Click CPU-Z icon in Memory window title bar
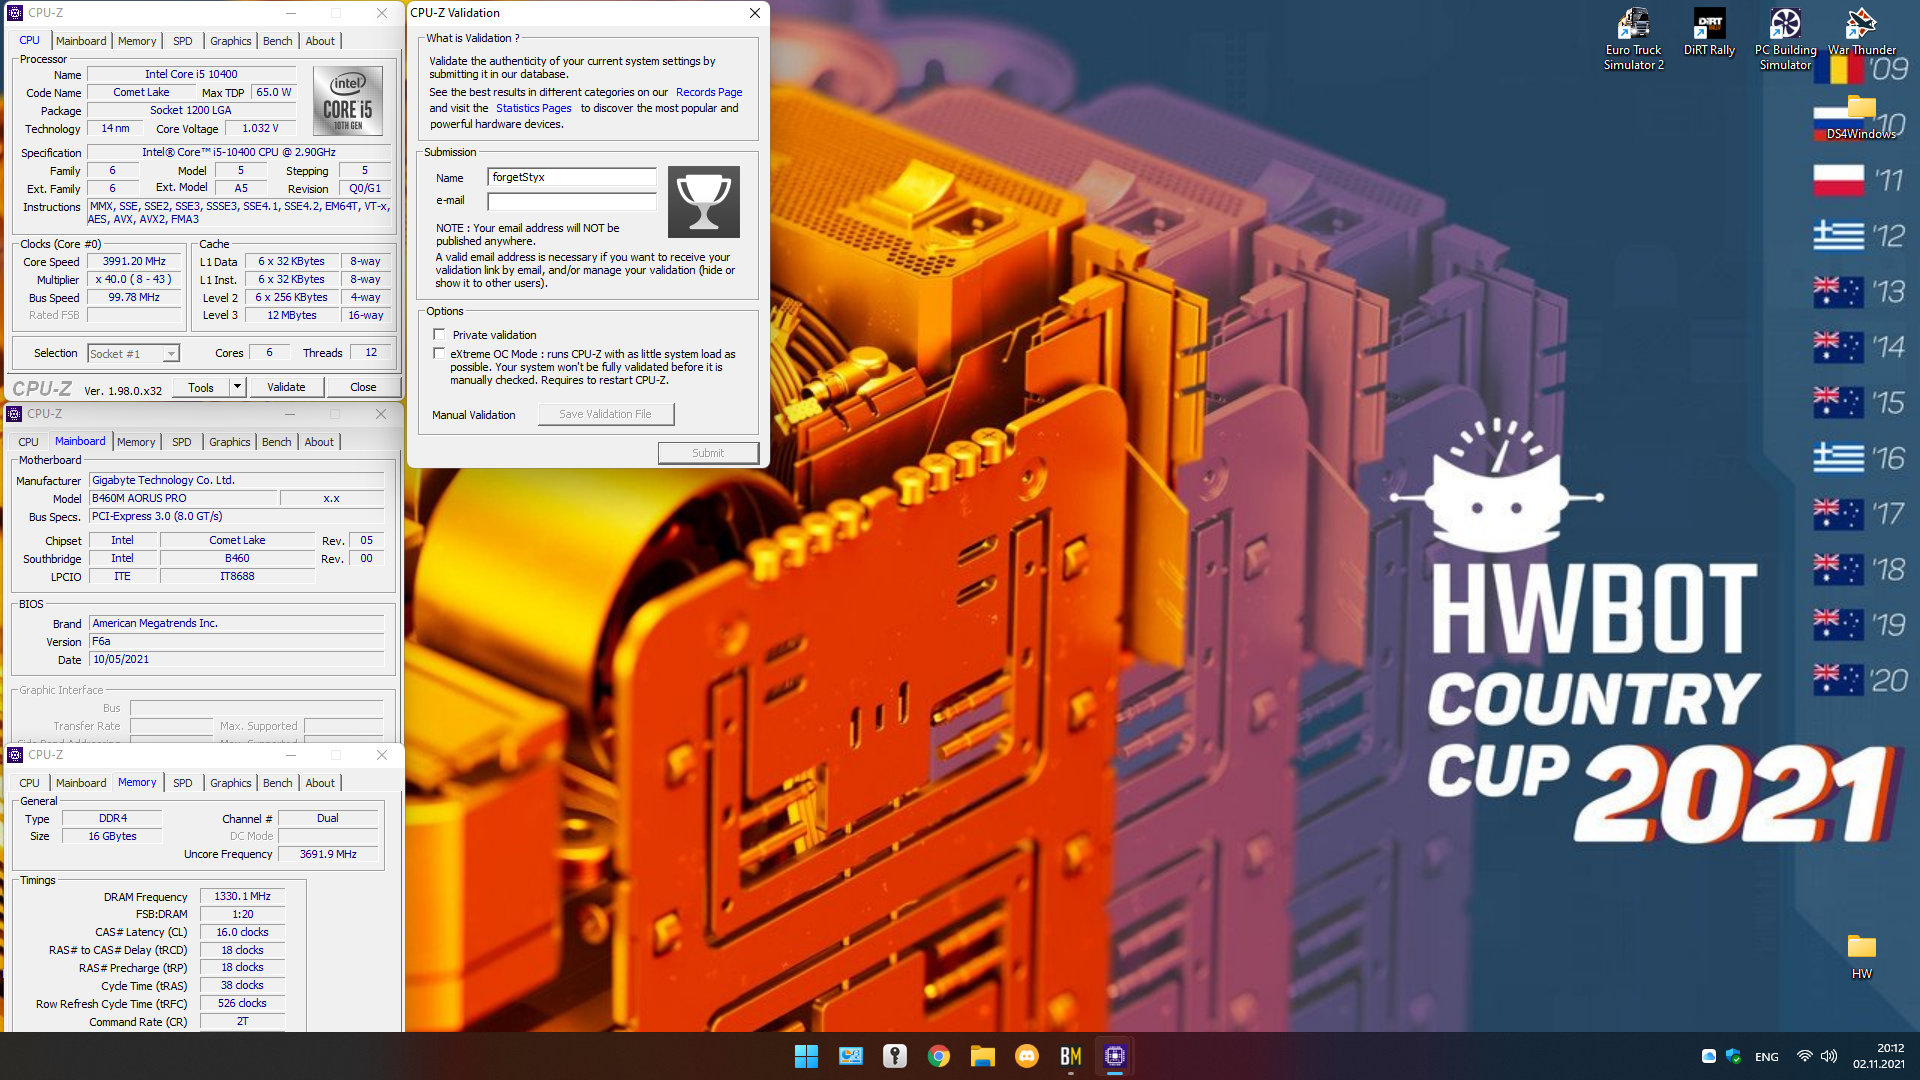This screenshot has width=1920, height=1080. coord(15,755)
